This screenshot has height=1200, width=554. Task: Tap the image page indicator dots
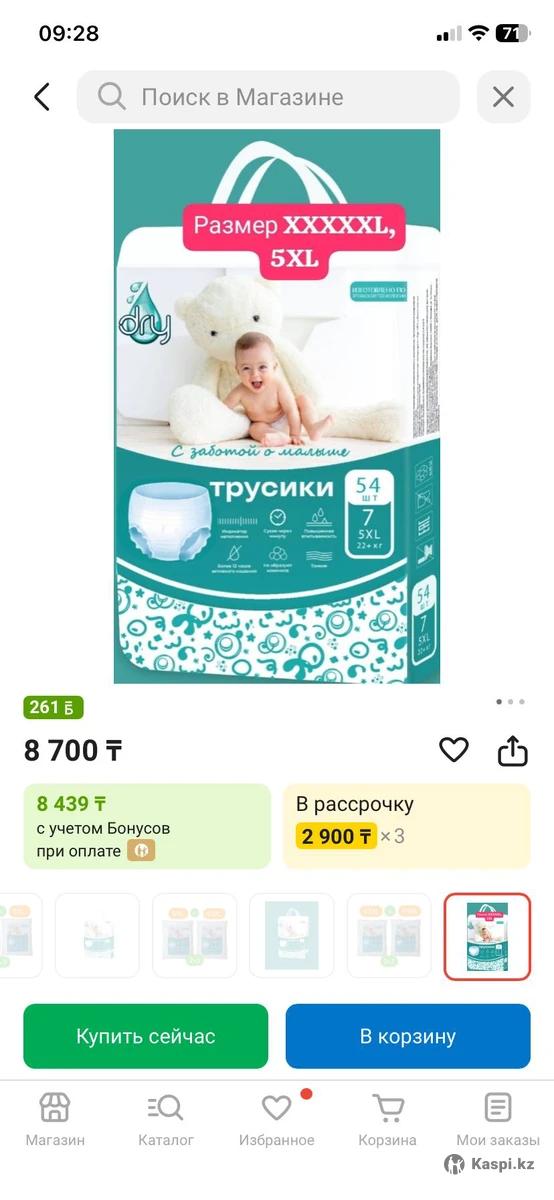(510, 702)
